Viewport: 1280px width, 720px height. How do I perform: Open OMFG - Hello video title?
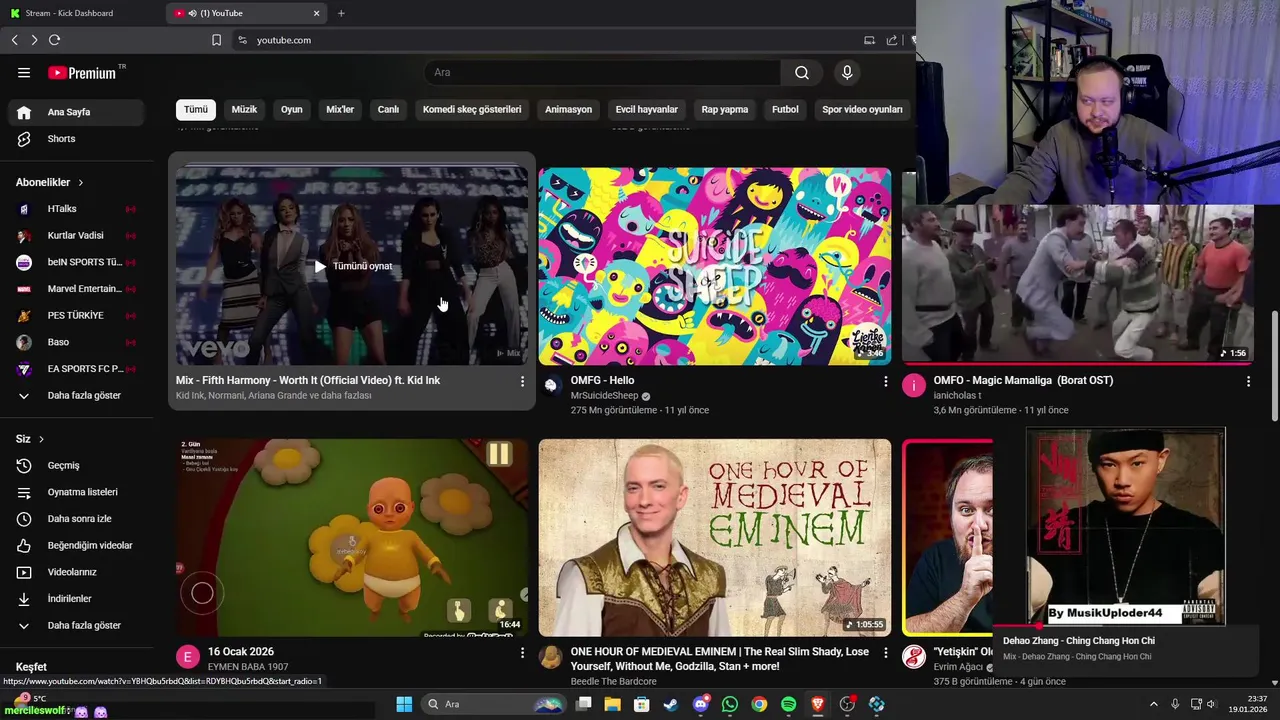pos(602,380)
